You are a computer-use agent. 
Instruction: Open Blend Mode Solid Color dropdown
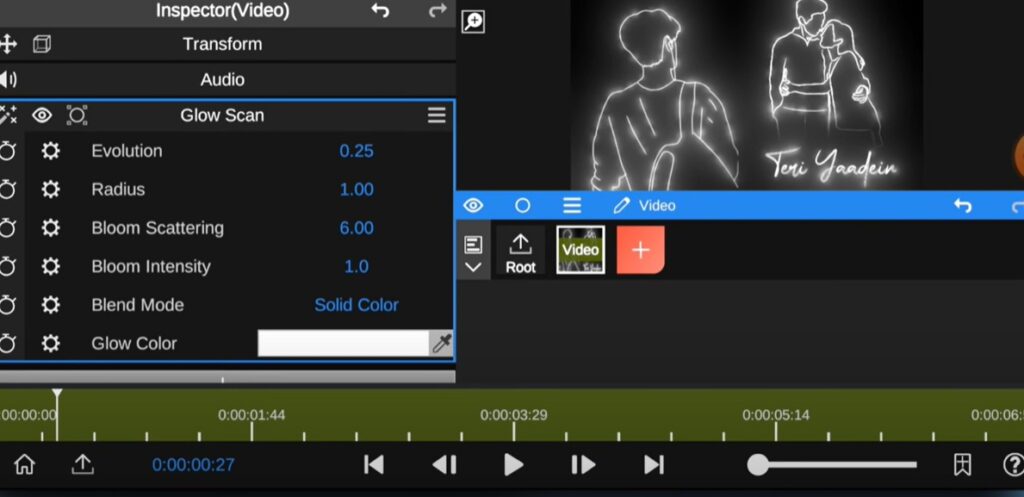coord(356,305)
